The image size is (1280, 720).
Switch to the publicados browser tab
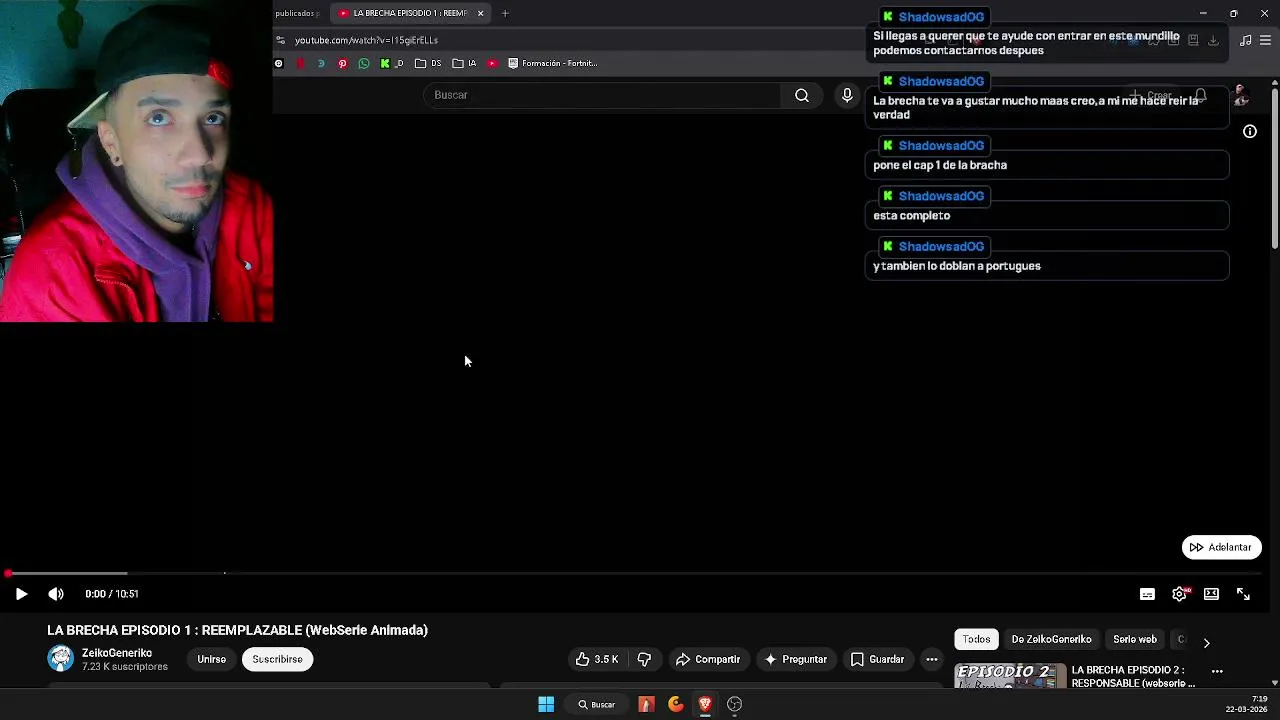296,13
